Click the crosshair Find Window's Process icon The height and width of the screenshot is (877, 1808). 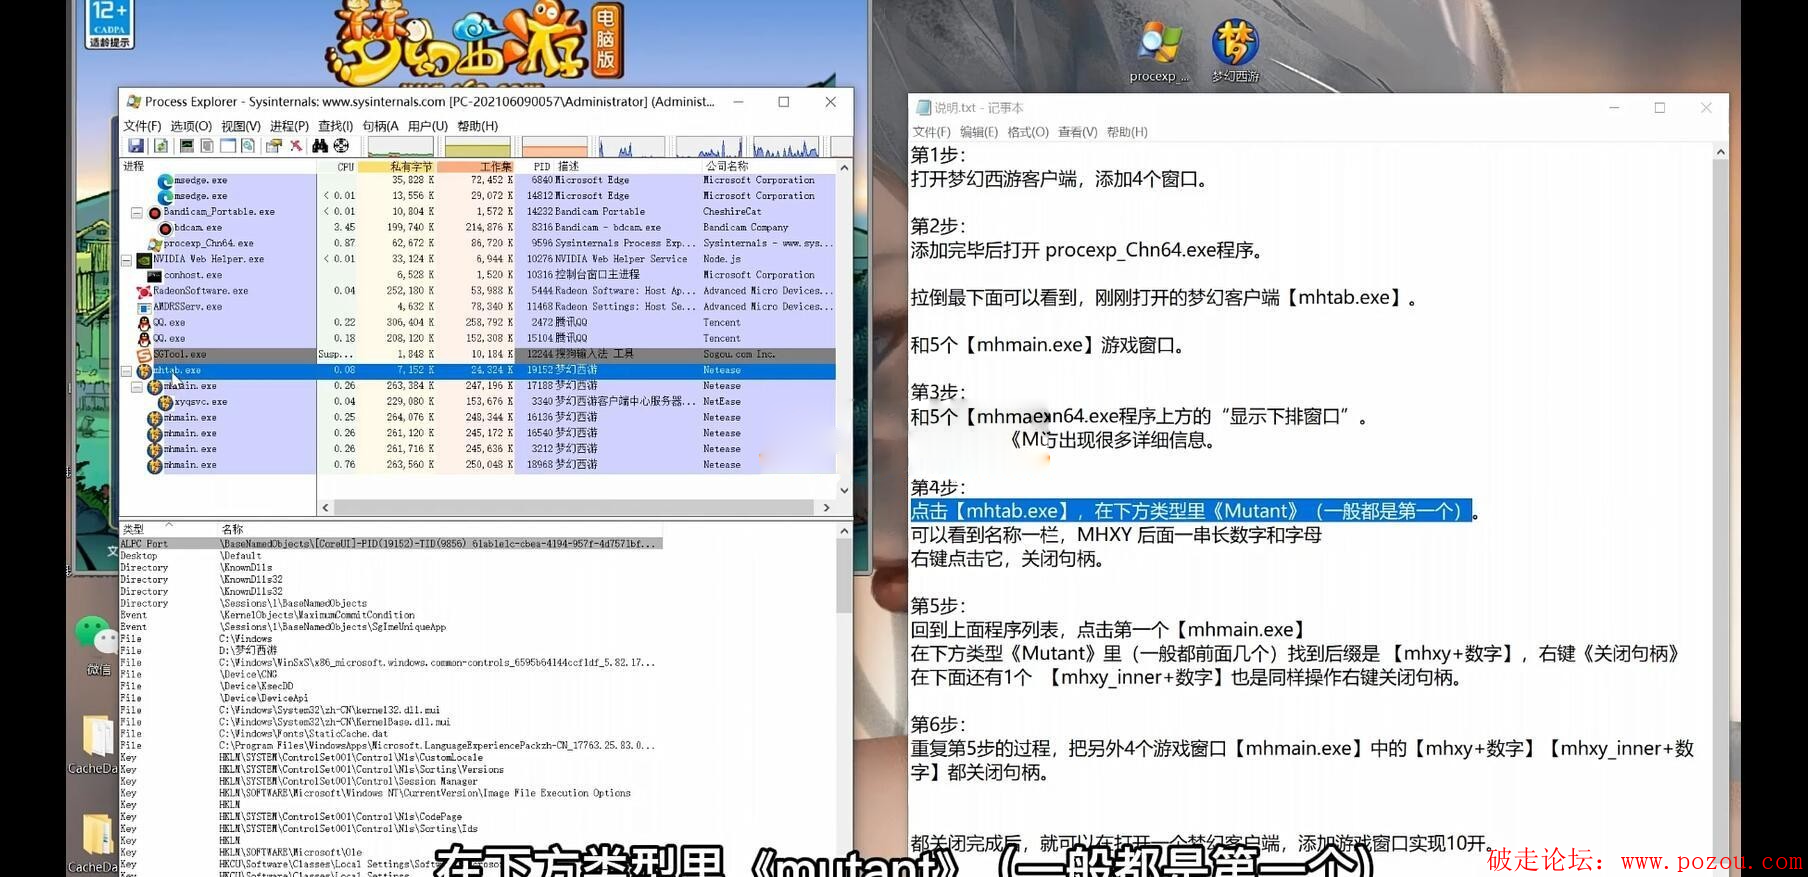pos(341,146)
